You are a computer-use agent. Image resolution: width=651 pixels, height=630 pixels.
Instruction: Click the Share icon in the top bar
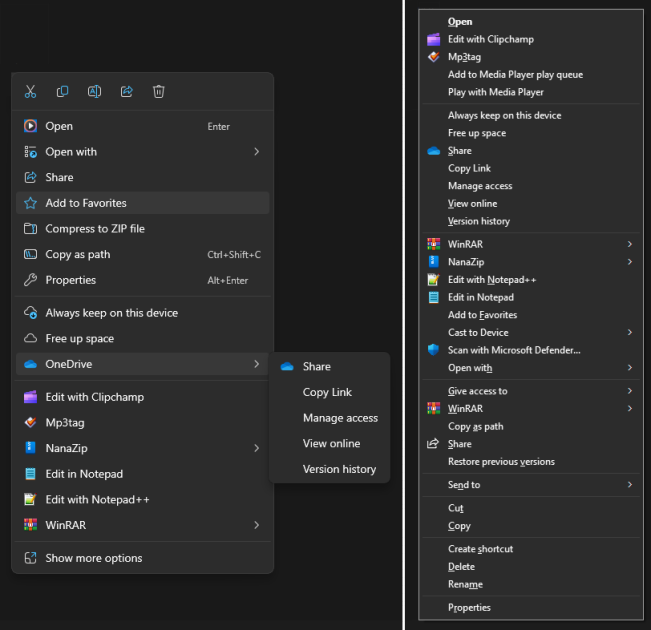point(127,91)
